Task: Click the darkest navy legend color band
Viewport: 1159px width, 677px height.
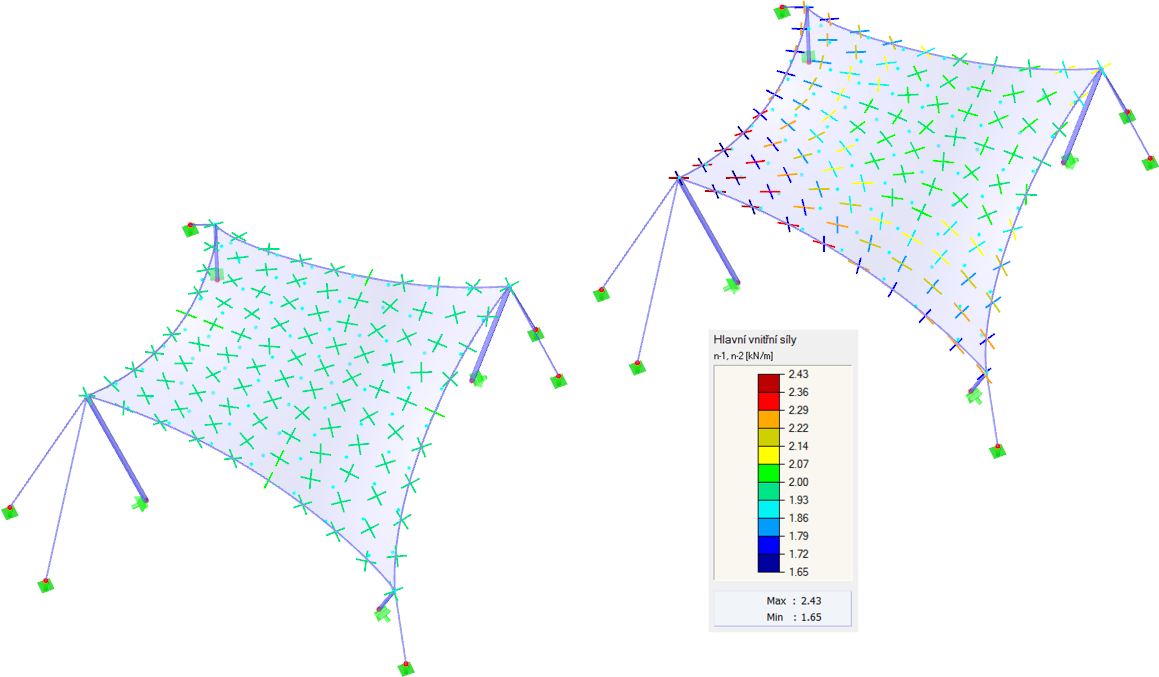Action: click(x=769, y=563)
